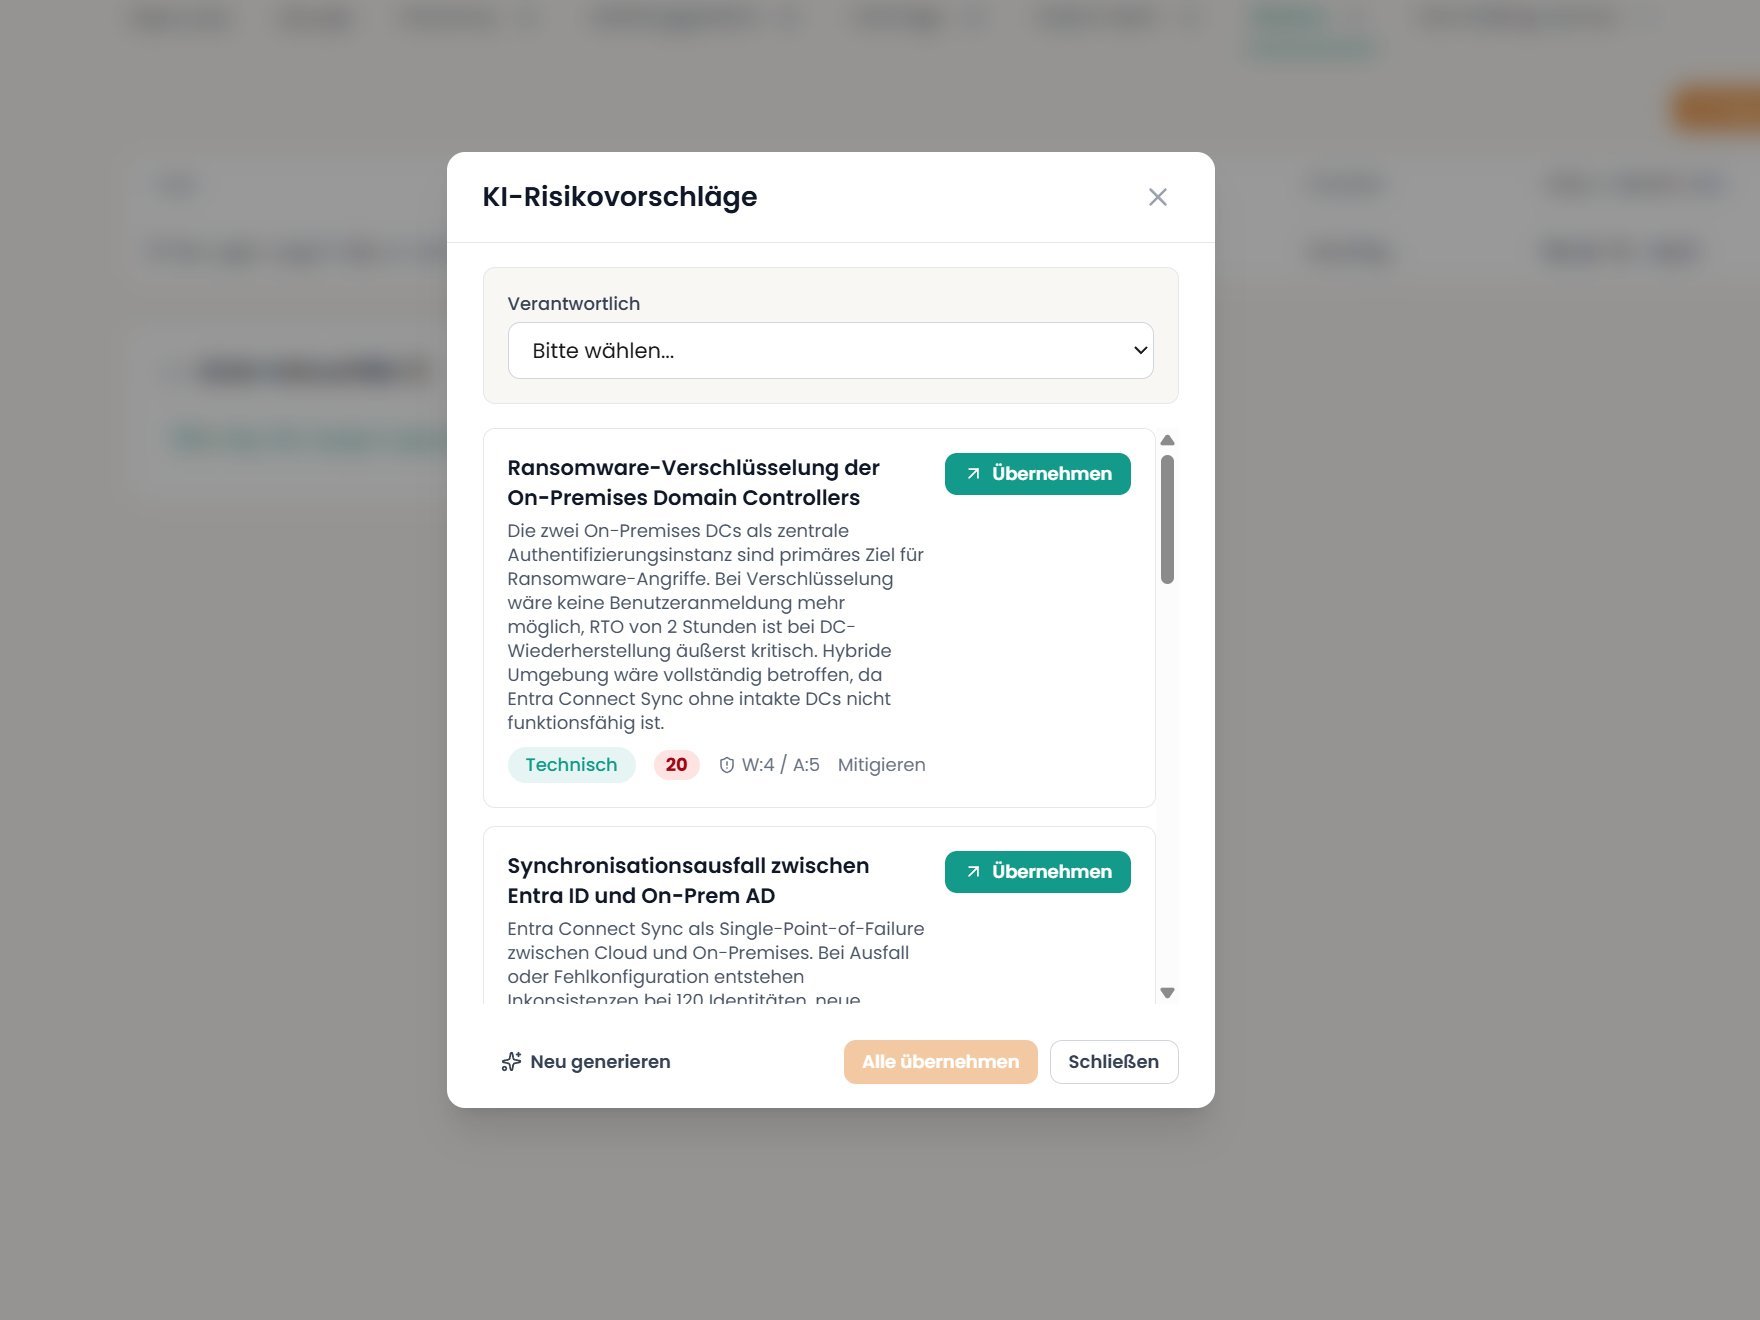This screenshot has height=1320, width=1760.
Task: Click the shield icon next to W:4 / A:5
Action: click(x=727, y=766)
